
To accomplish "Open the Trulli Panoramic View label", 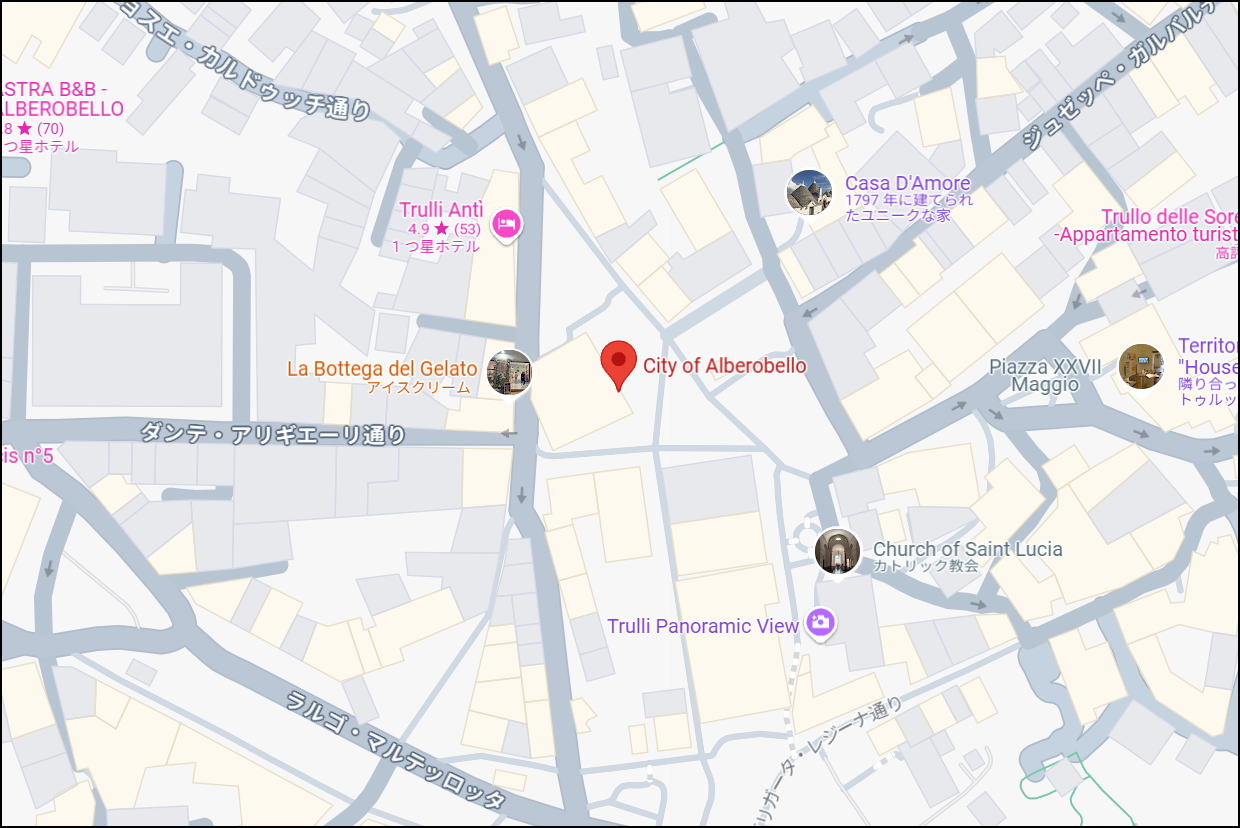I will [x=703, y=626].
